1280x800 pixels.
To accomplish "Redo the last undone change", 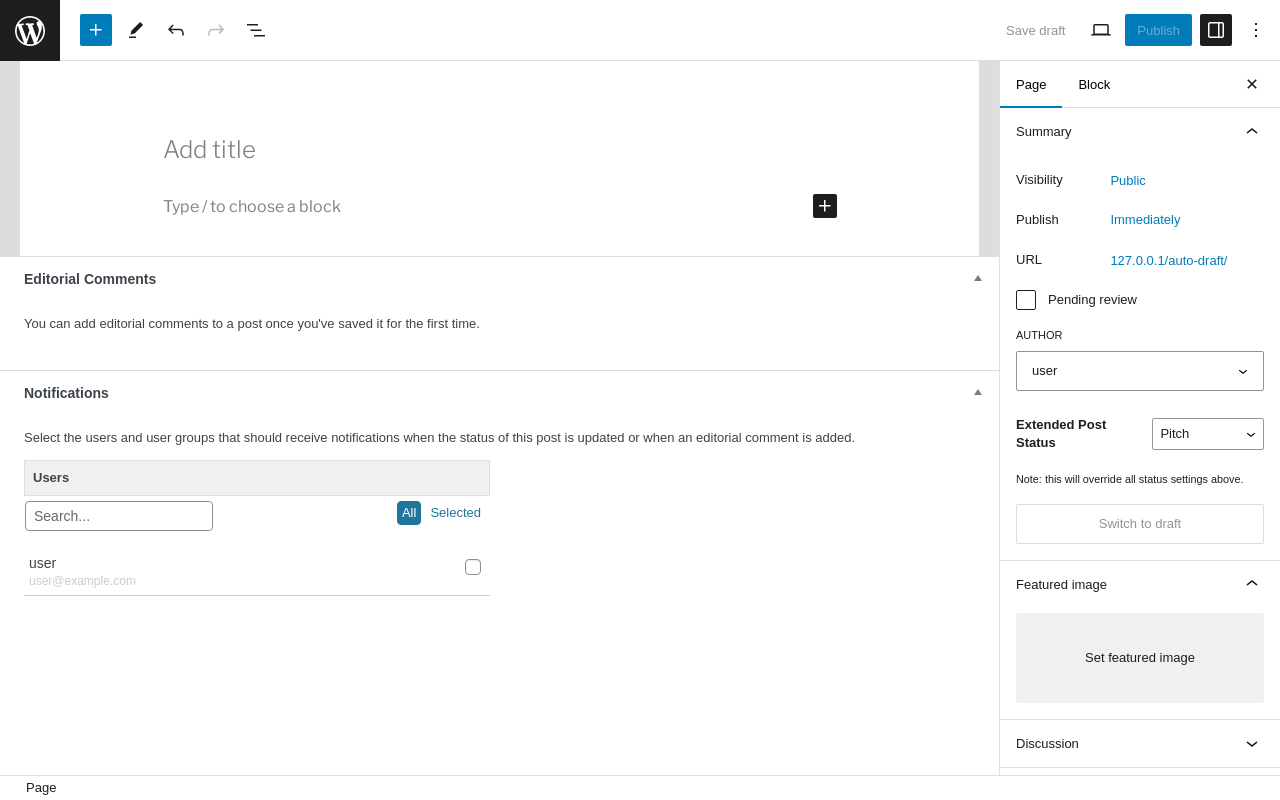I will click(x=216, y=30).
